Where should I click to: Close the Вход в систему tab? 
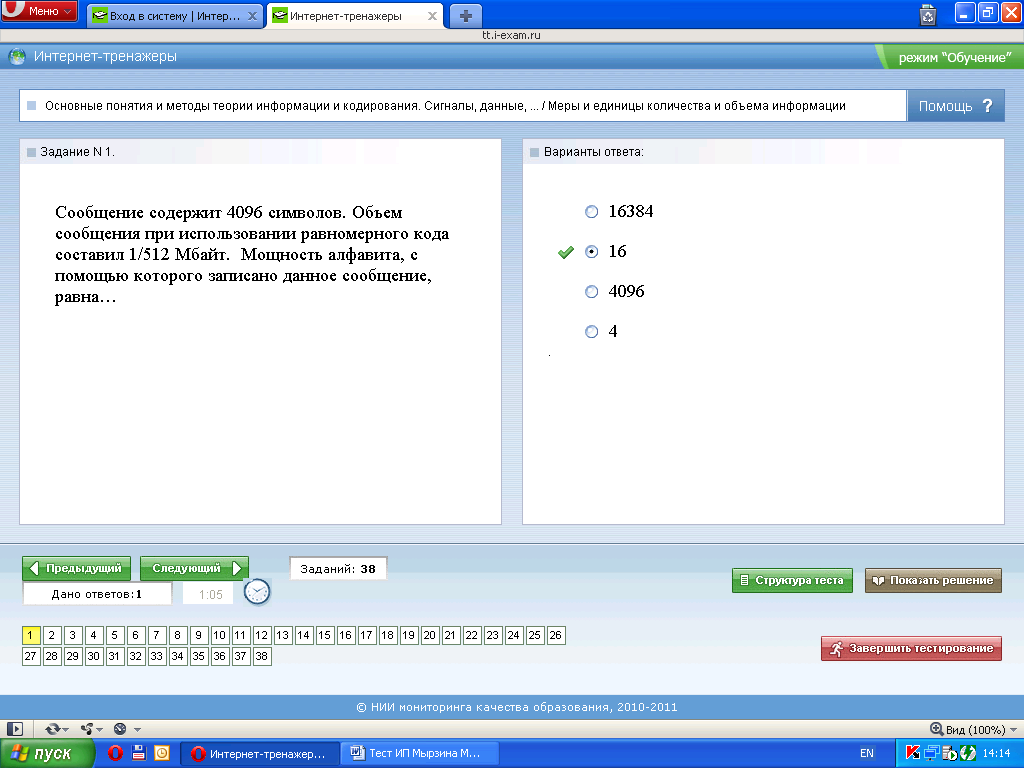253,16
